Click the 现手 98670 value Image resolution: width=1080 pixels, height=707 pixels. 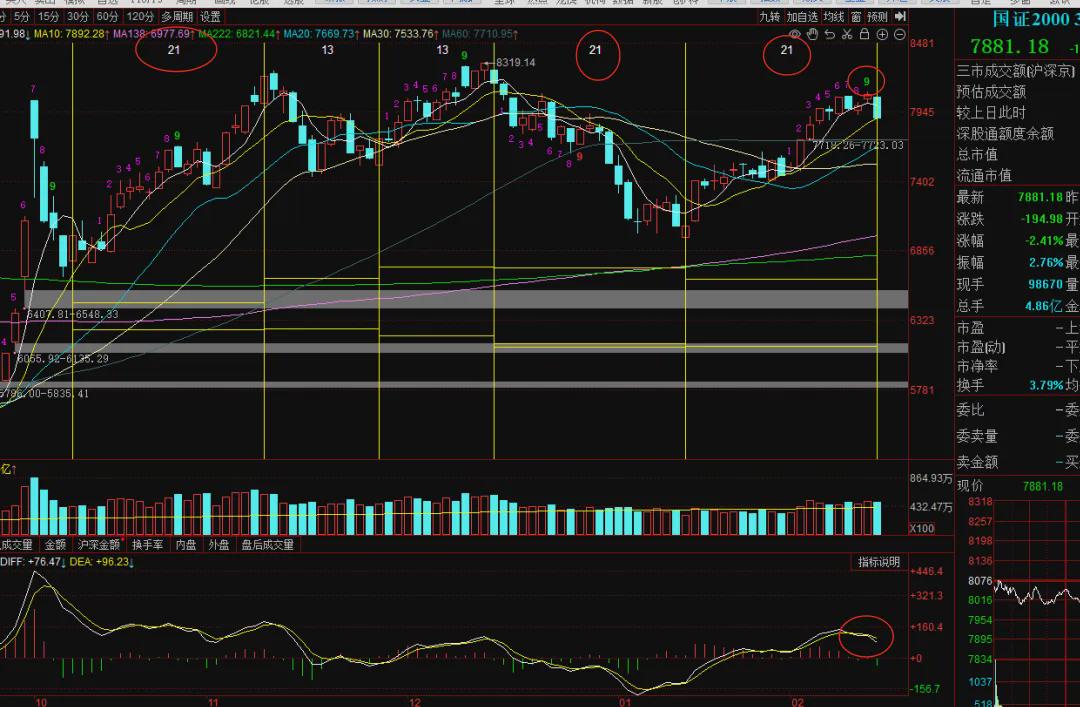click(1046, 284)
